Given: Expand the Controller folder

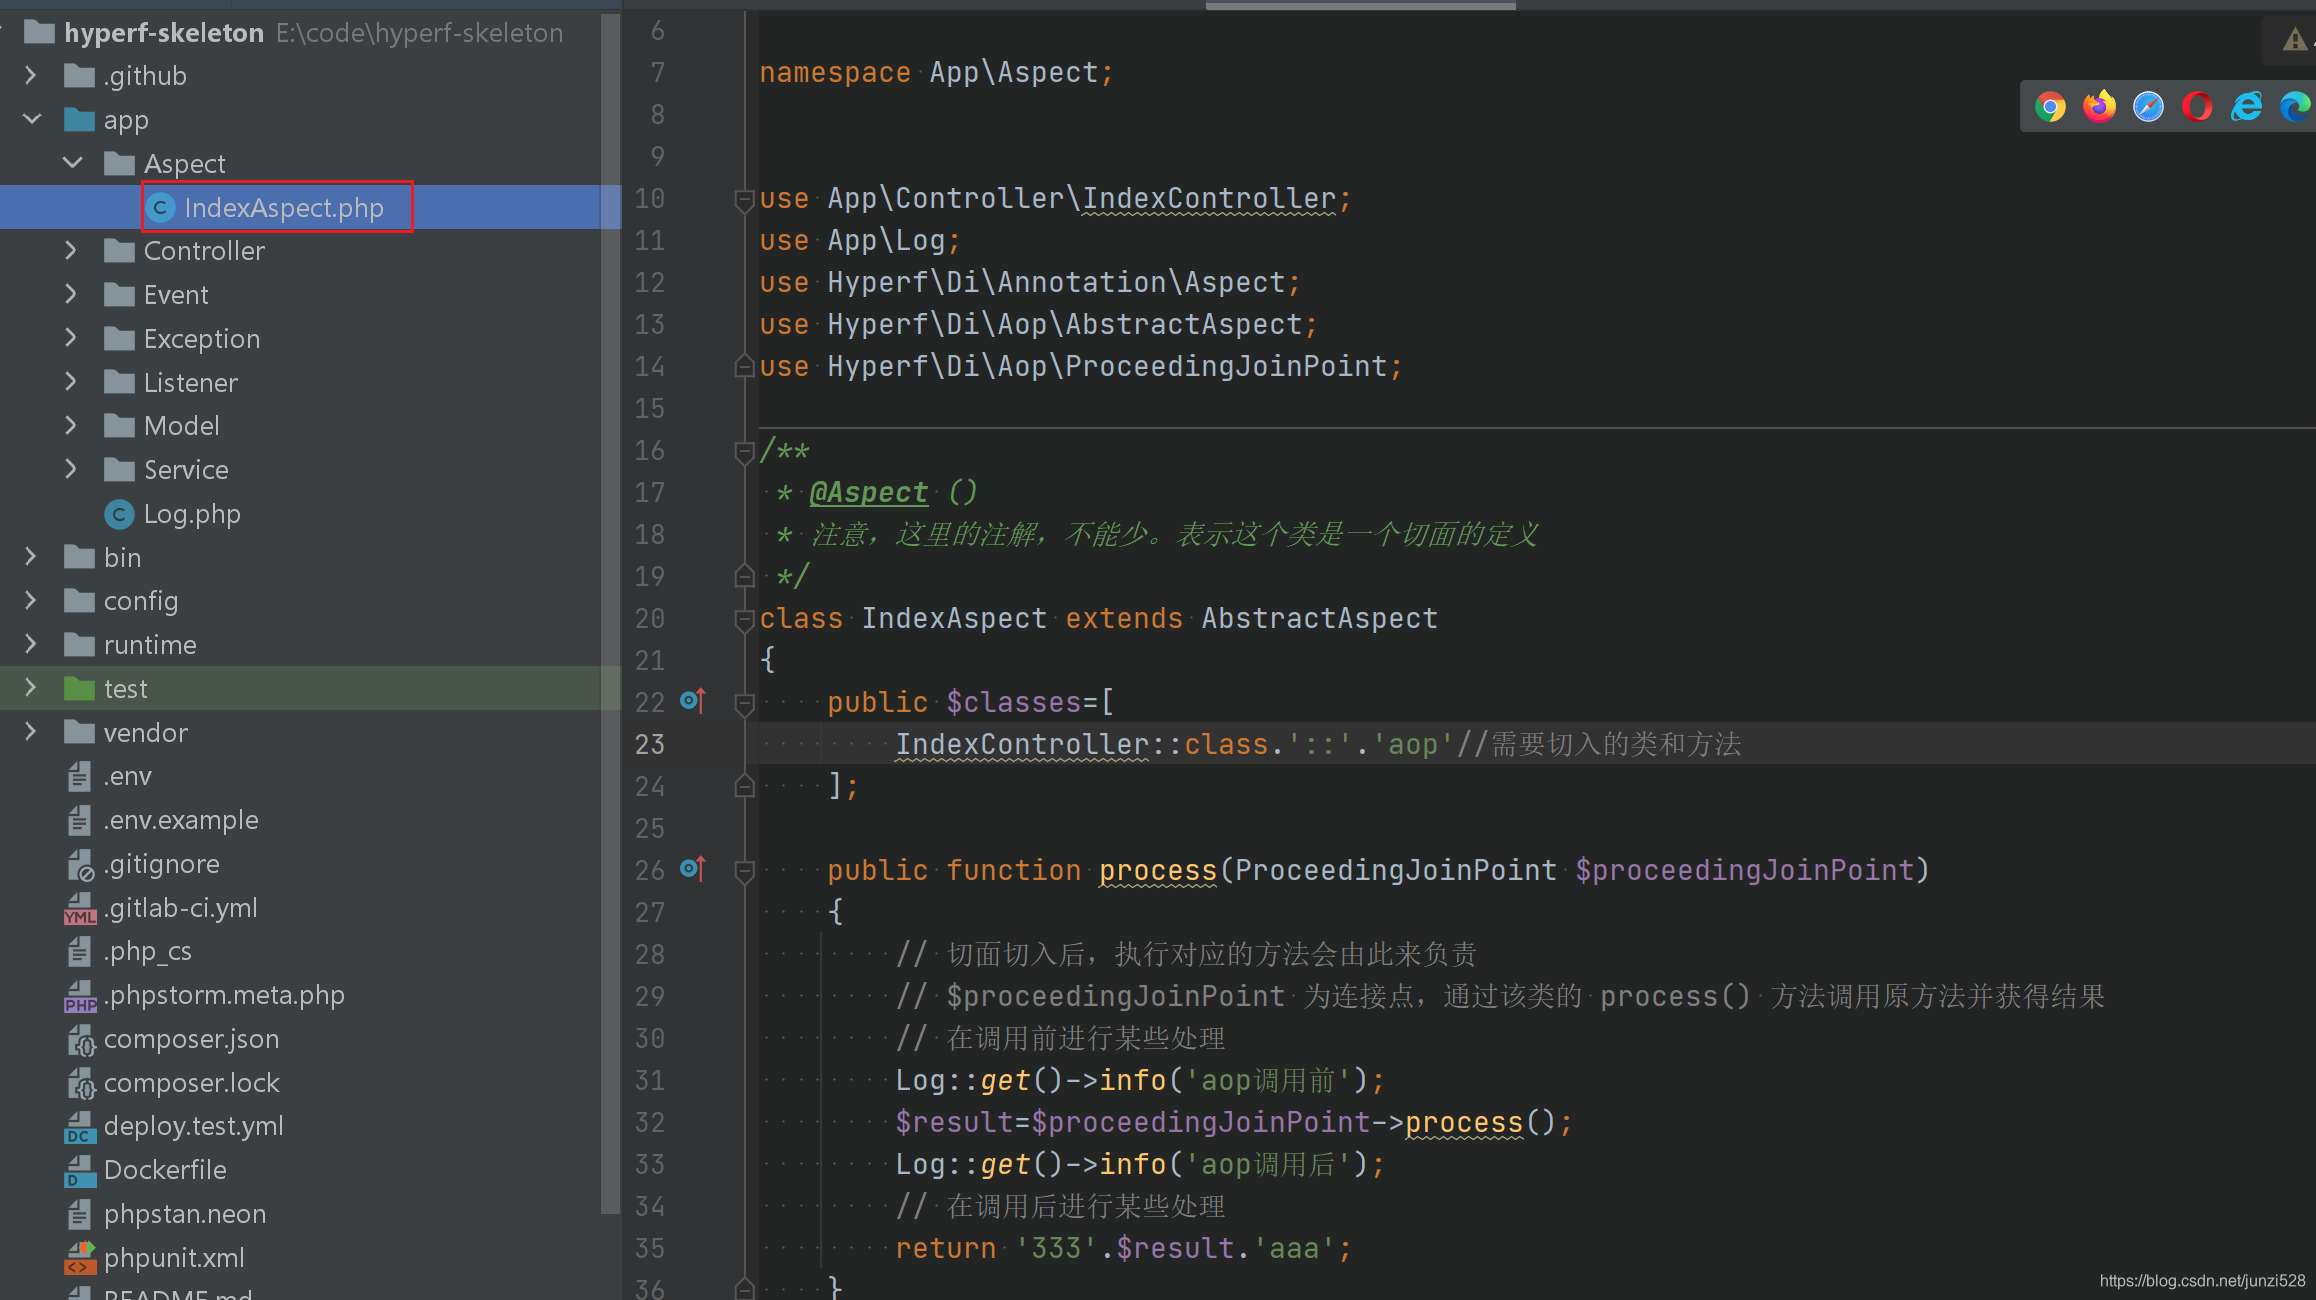Looking at the screenshot, I should (71, 250).
